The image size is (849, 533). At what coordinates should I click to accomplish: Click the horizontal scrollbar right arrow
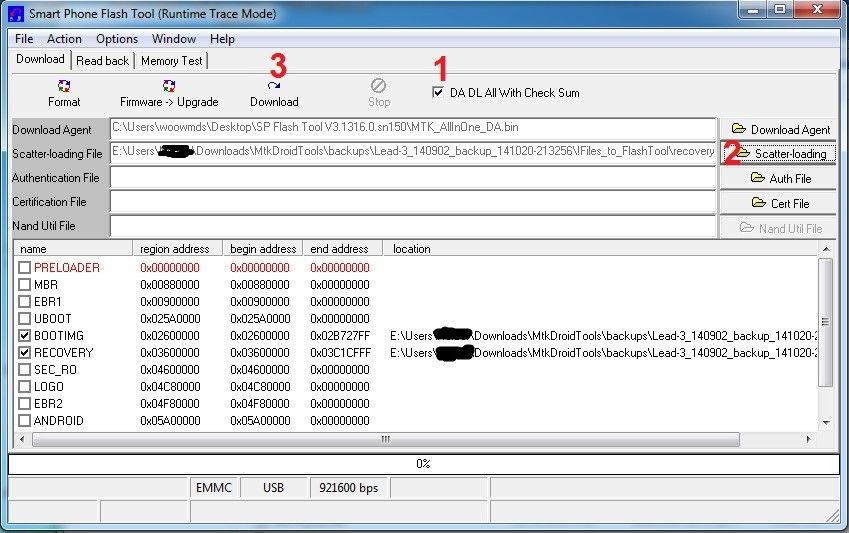point(808,439)
